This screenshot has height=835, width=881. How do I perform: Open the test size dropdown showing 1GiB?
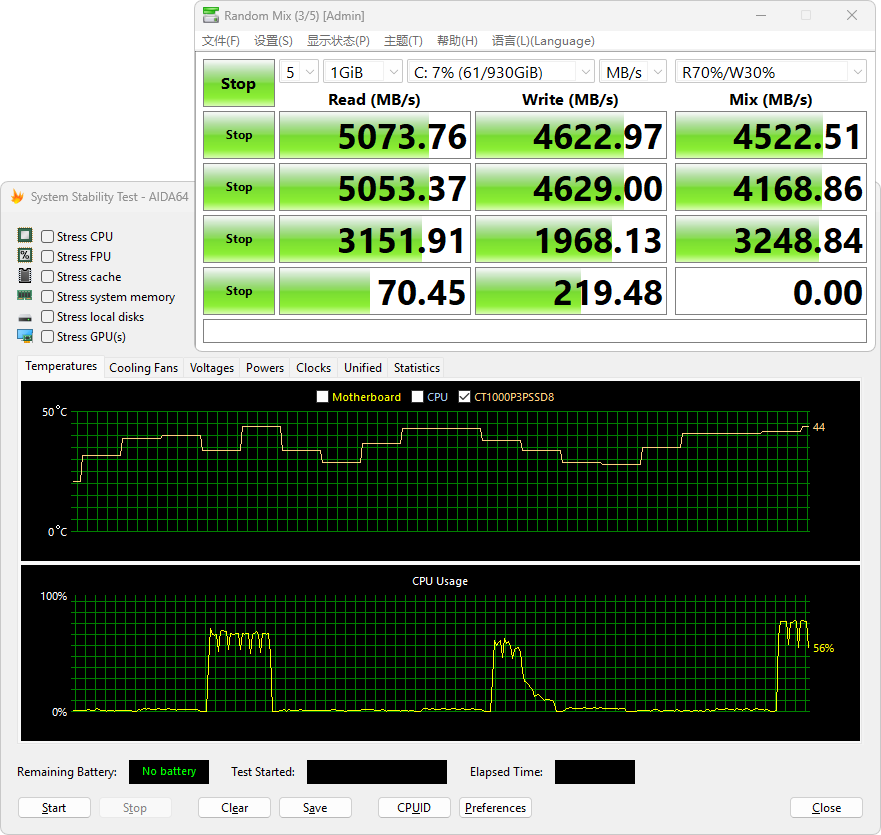pyautogui.click(x=363, y=72)
